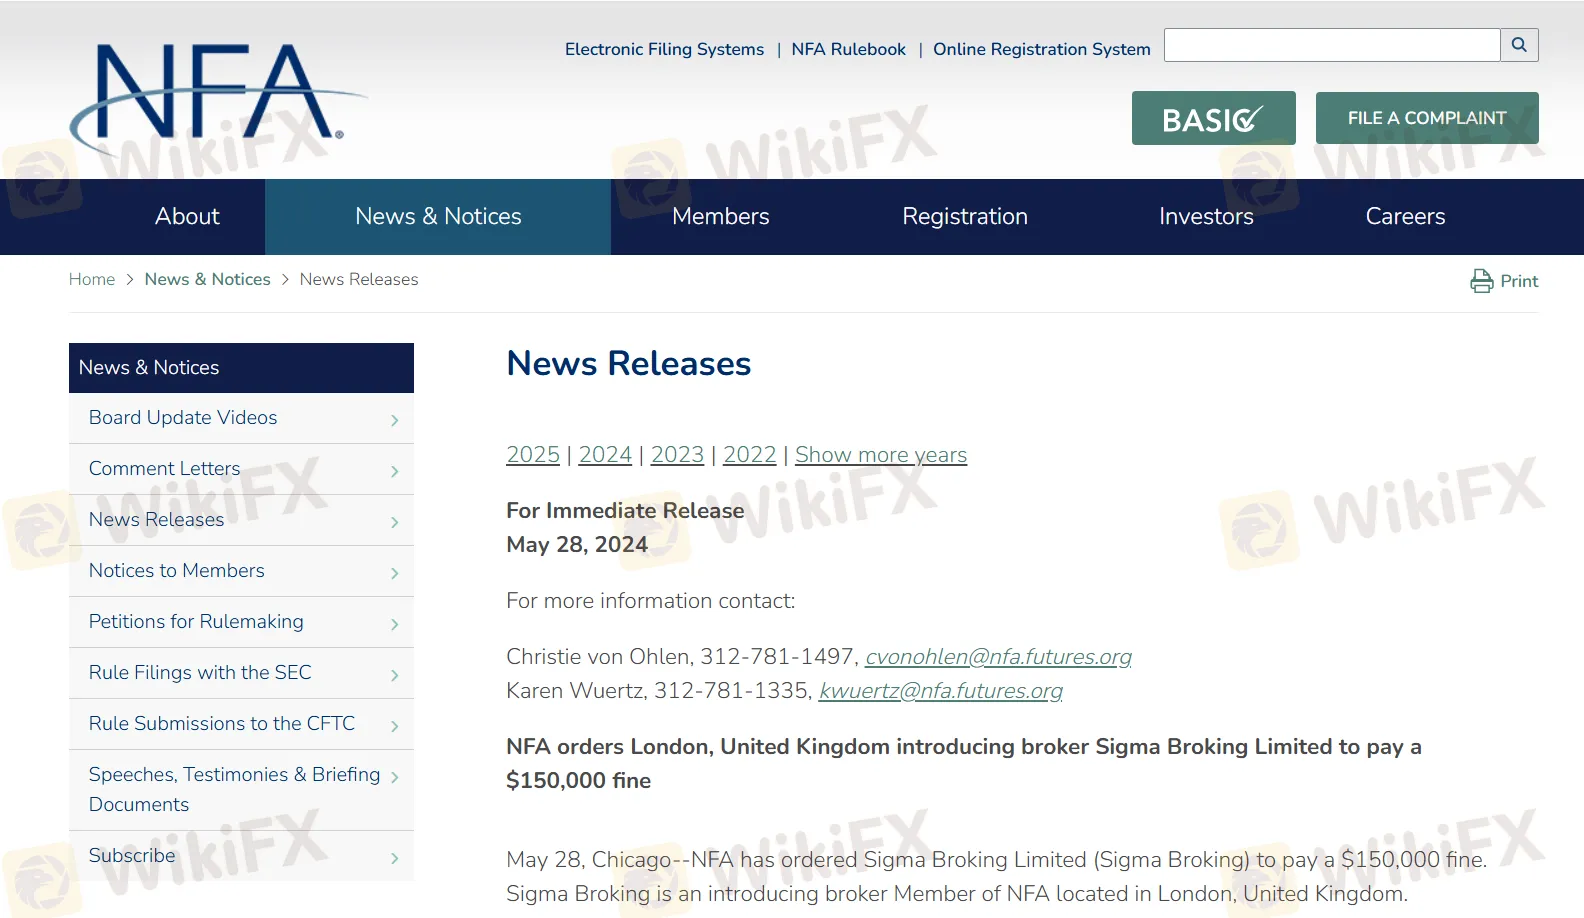Open the Members navigation tab
Screen dimensions: 1584x918
[x=720, y=217]
